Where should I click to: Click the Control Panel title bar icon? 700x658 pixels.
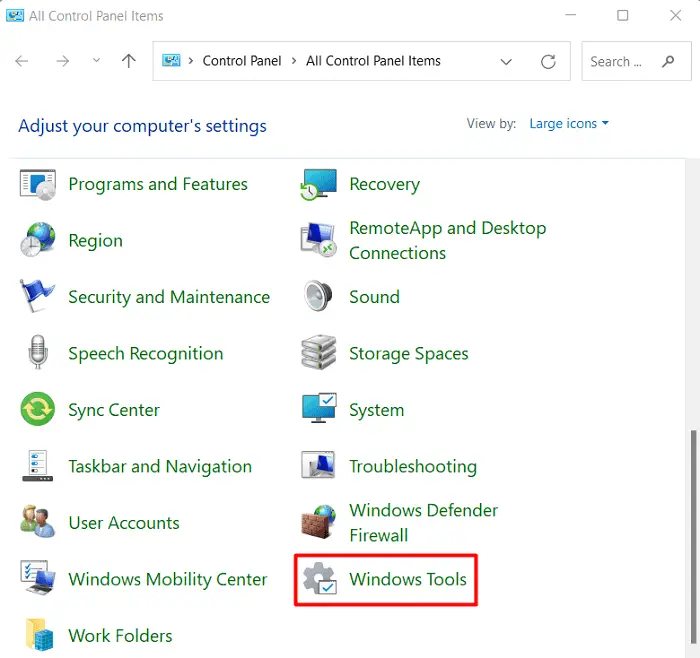click(x=15, y=16)
